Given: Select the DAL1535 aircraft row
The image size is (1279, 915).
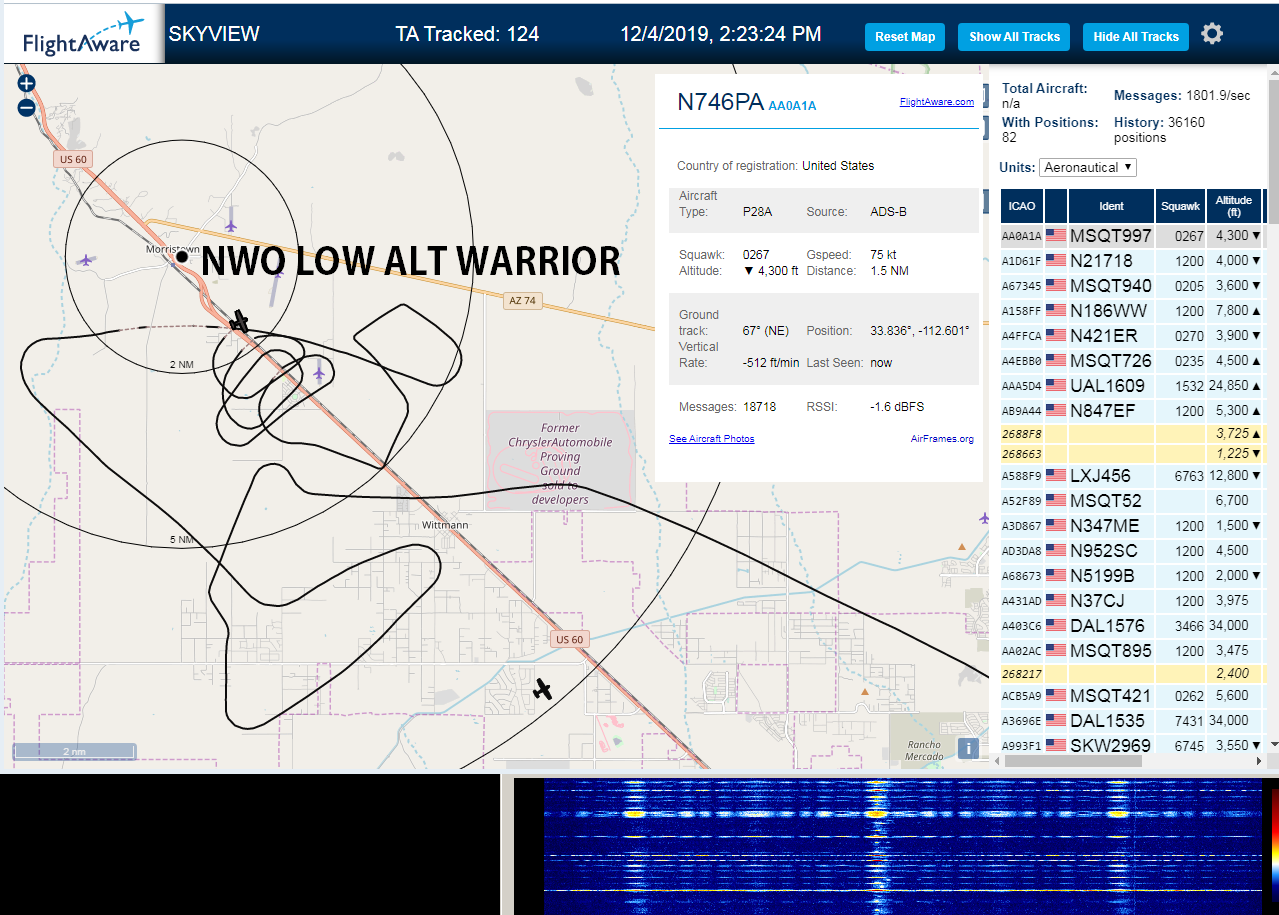Looking at the screenshot, I should point(1132,721).
